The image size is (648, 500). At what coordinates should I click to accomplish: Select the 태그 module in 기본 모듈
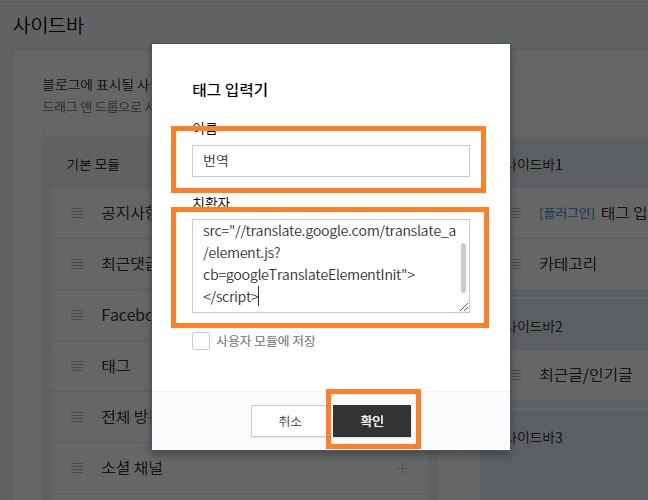116,366
